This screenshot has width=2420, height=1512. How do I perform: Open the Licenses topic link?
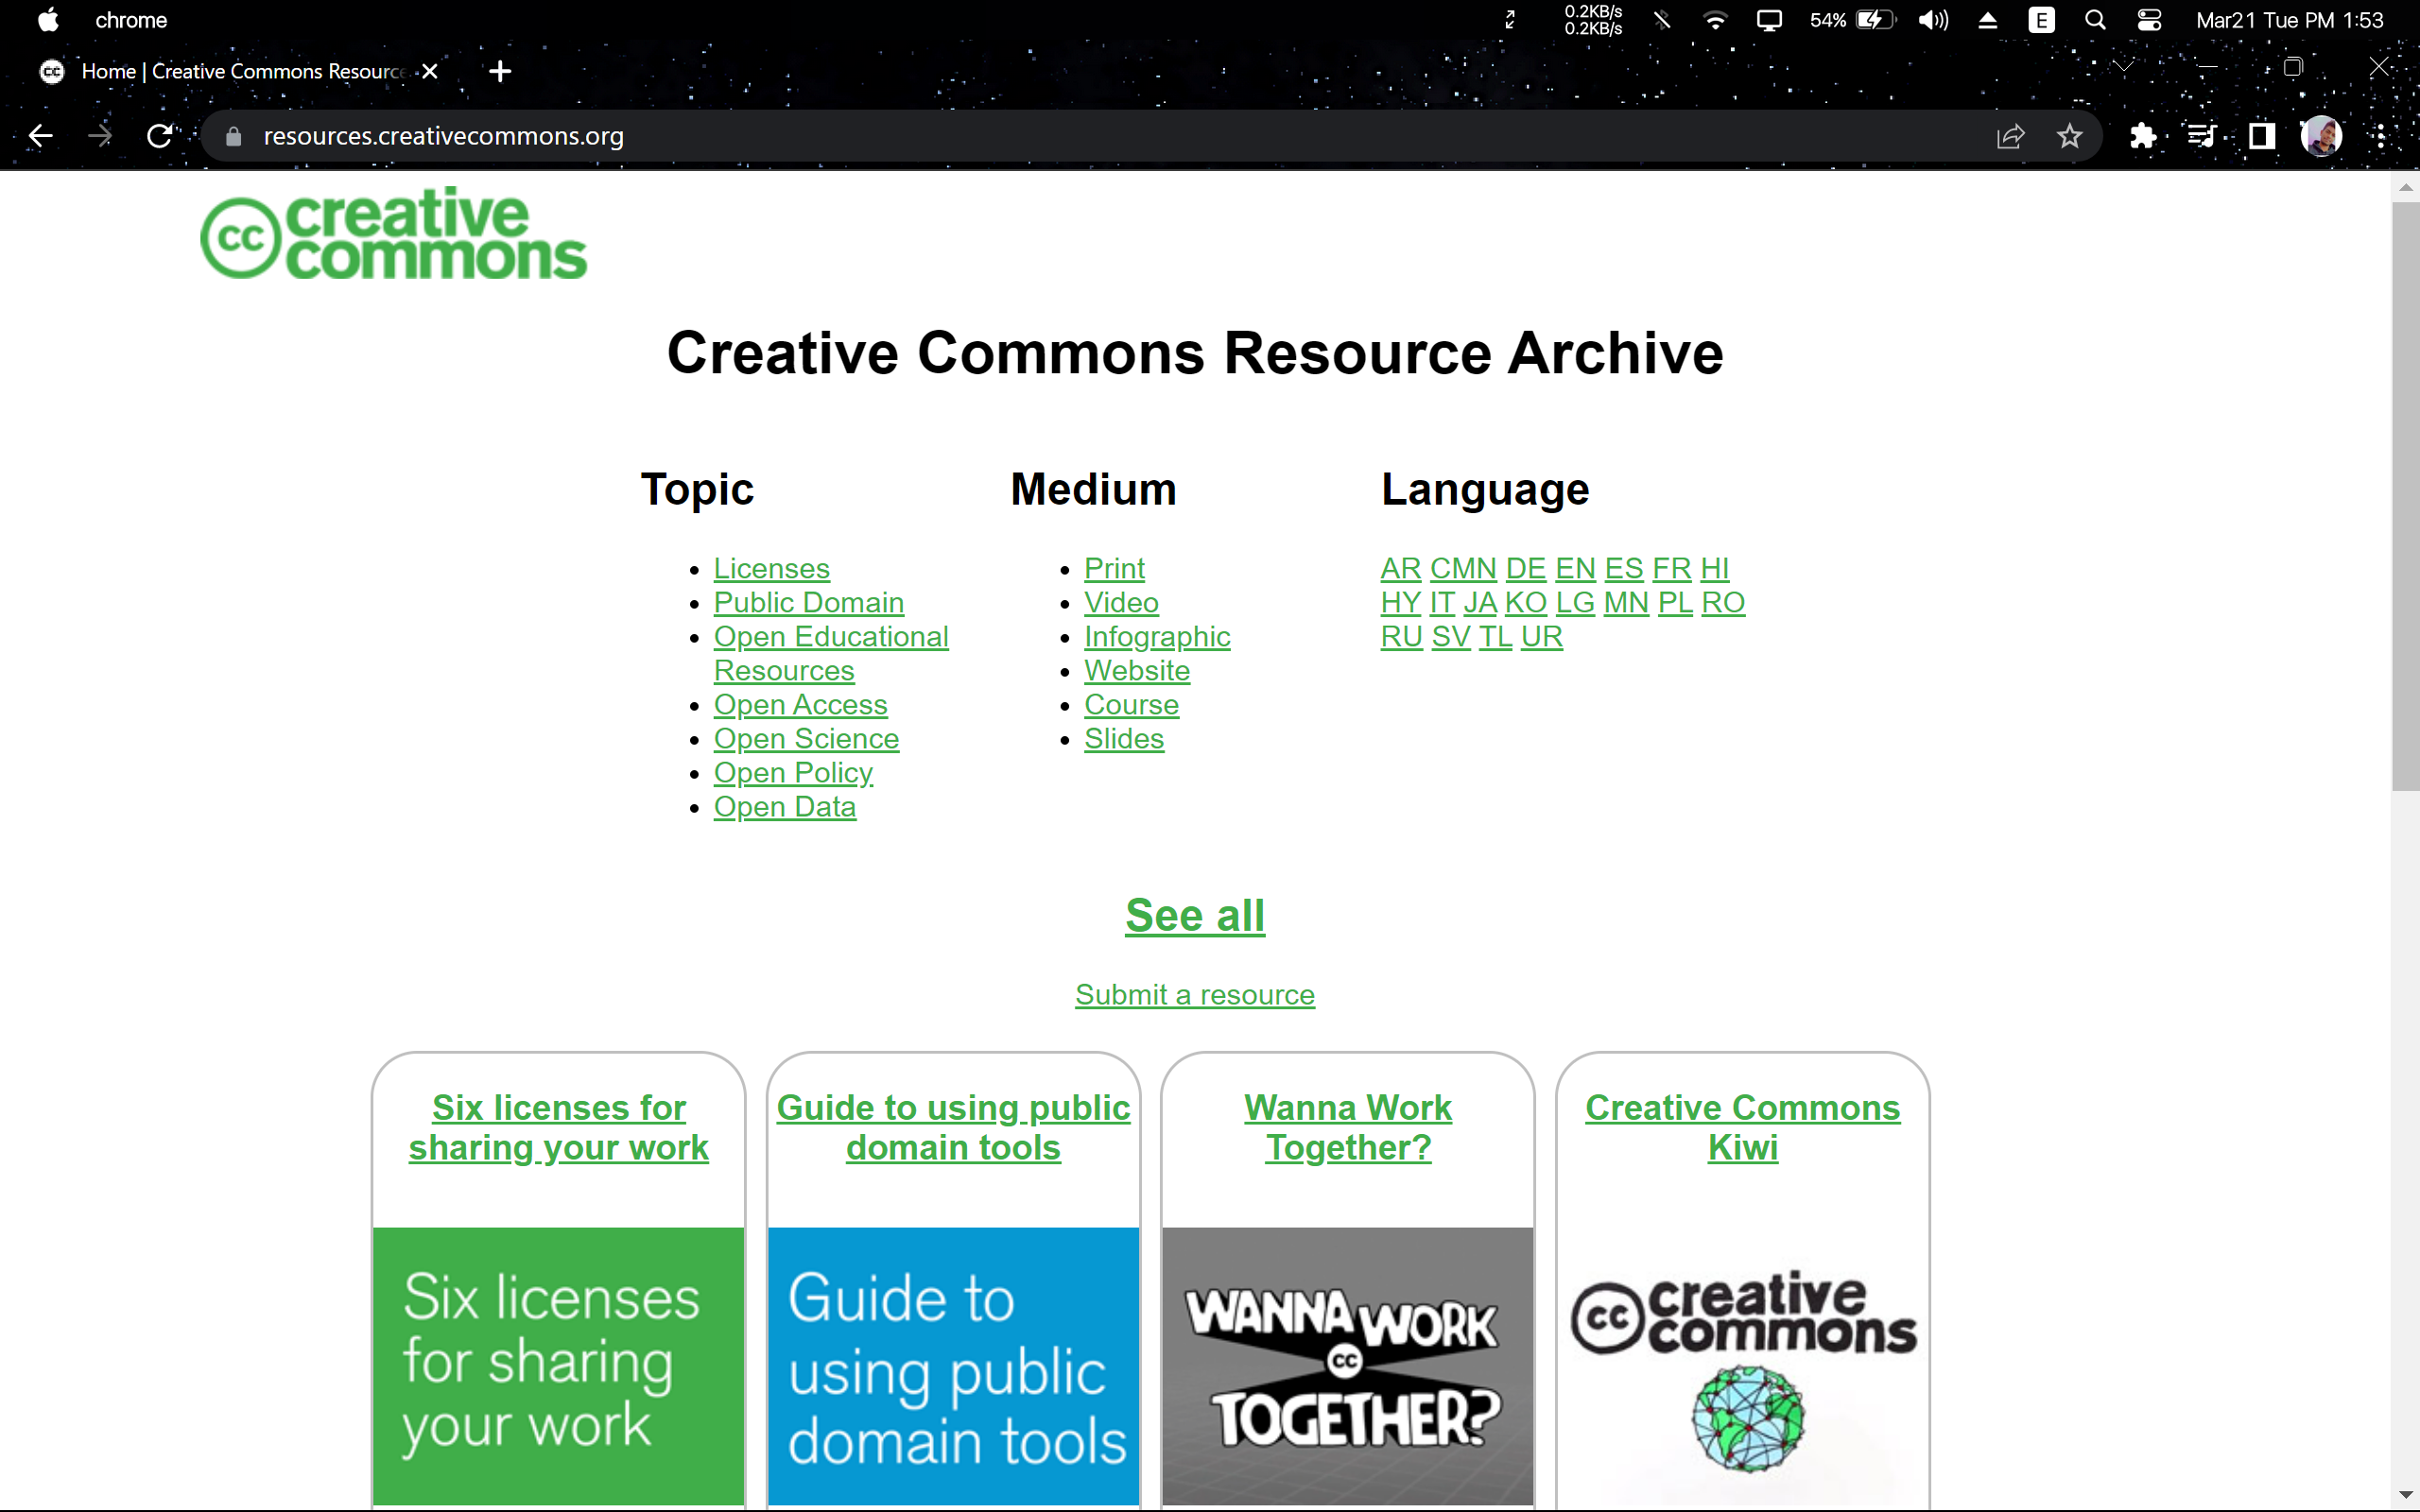tap(771, 568)
